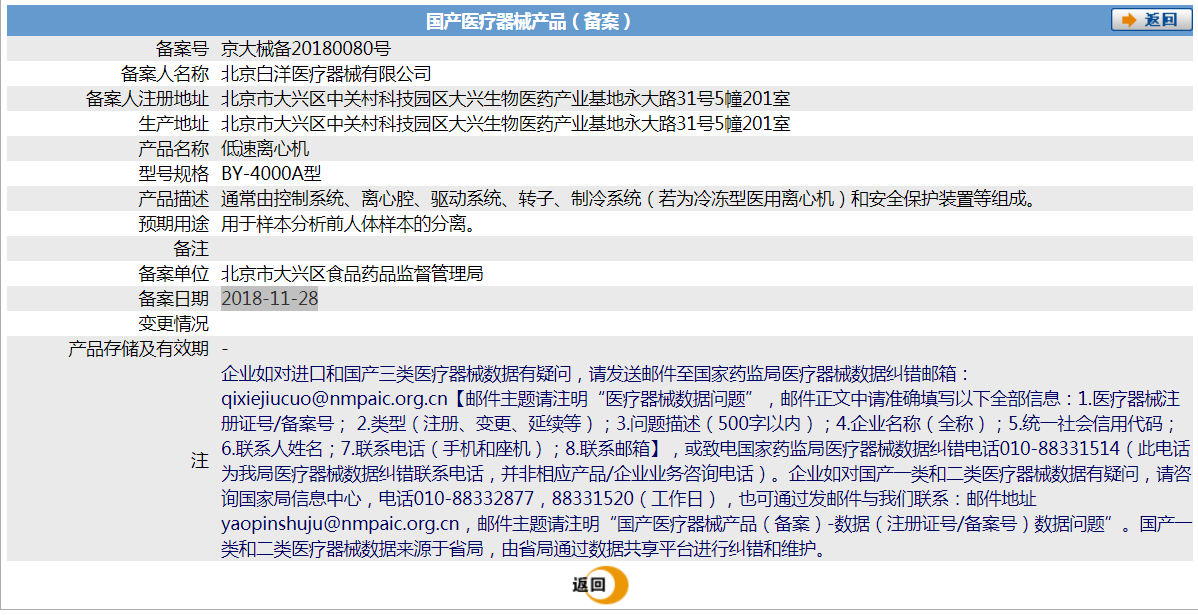Click the registered address value in 备案人注册地址 row

506,99
